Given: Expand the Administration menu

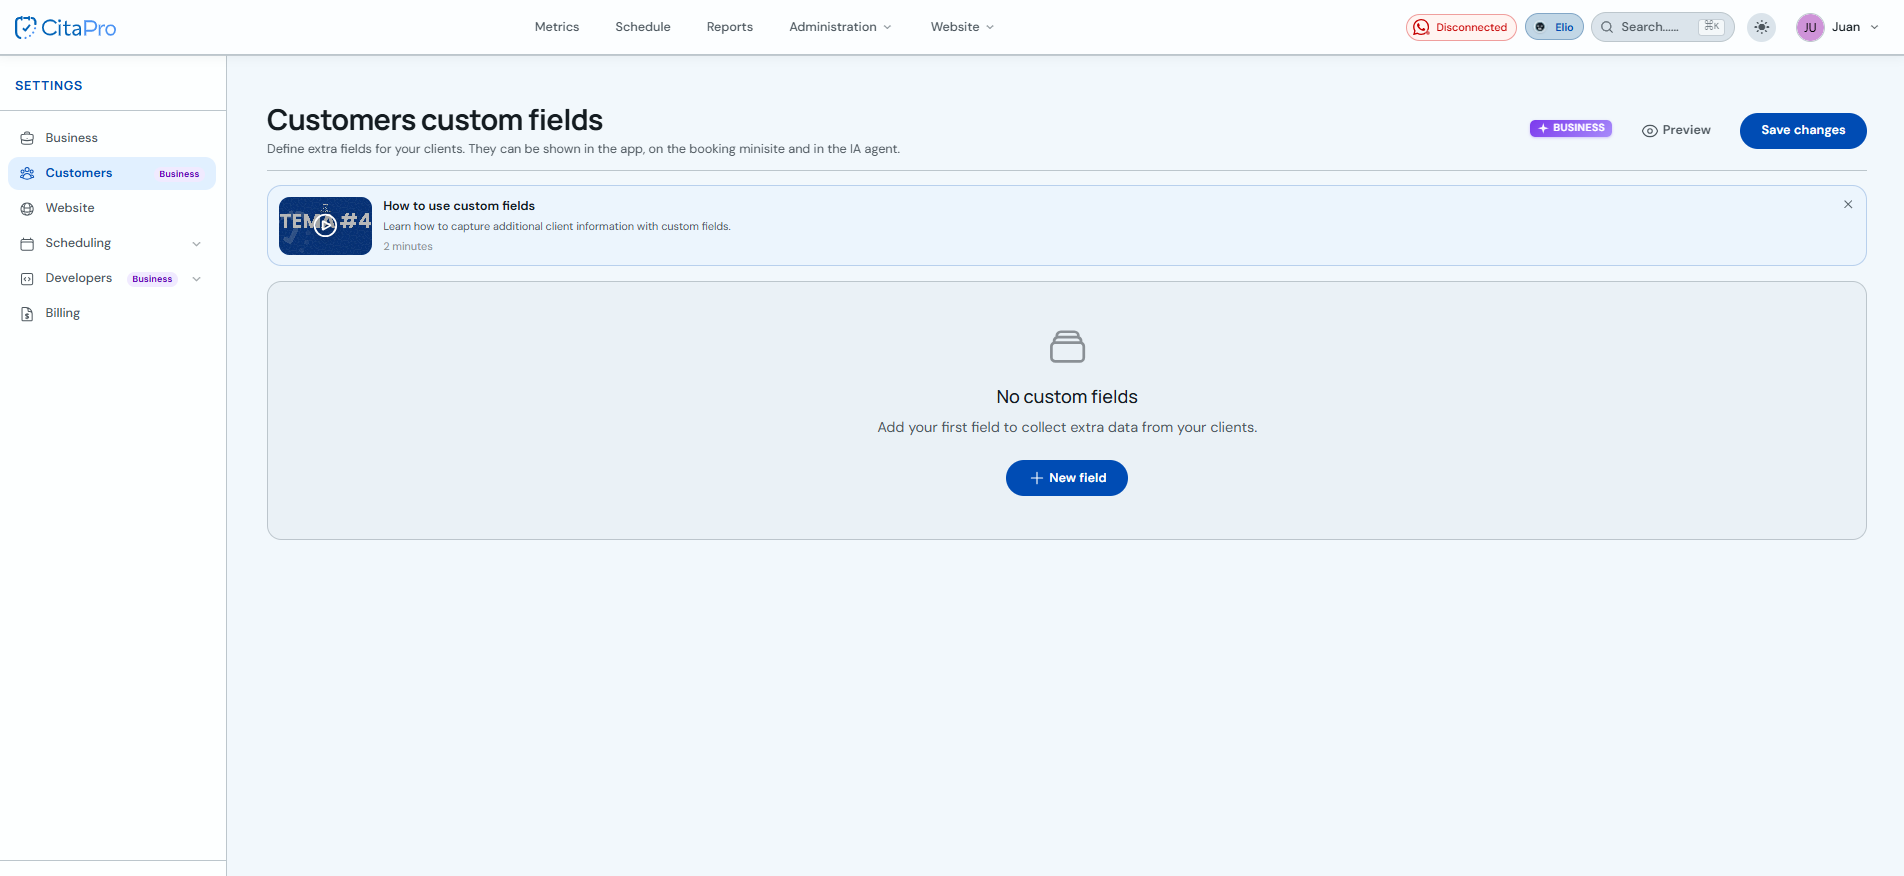Looking at the screenshot, I should pos(840,27).
